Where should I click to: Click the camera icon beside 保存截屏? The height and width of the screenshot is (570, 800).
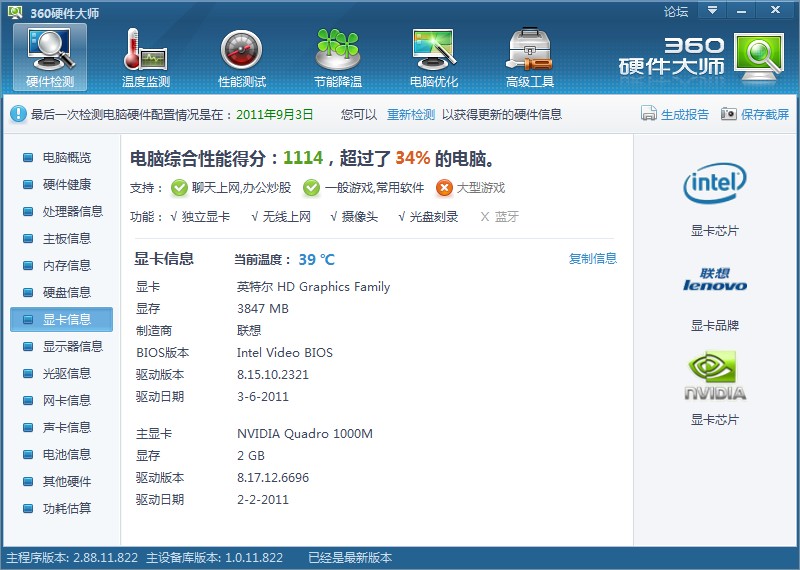point(729,113)
